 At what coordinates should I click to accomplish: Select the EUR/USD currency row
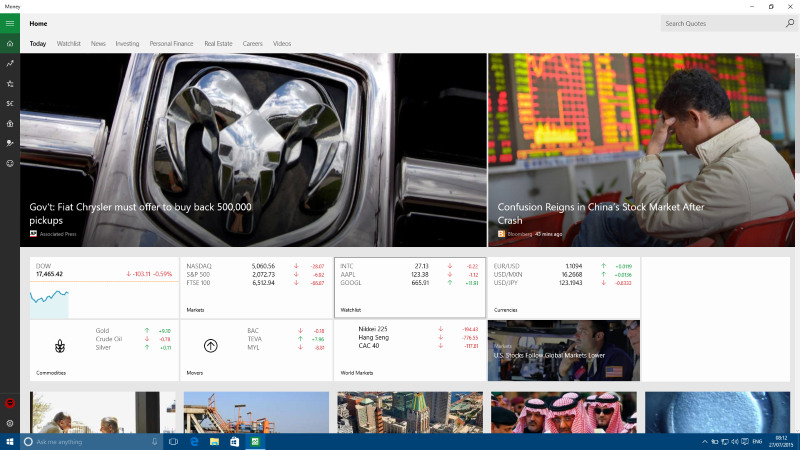563,266
